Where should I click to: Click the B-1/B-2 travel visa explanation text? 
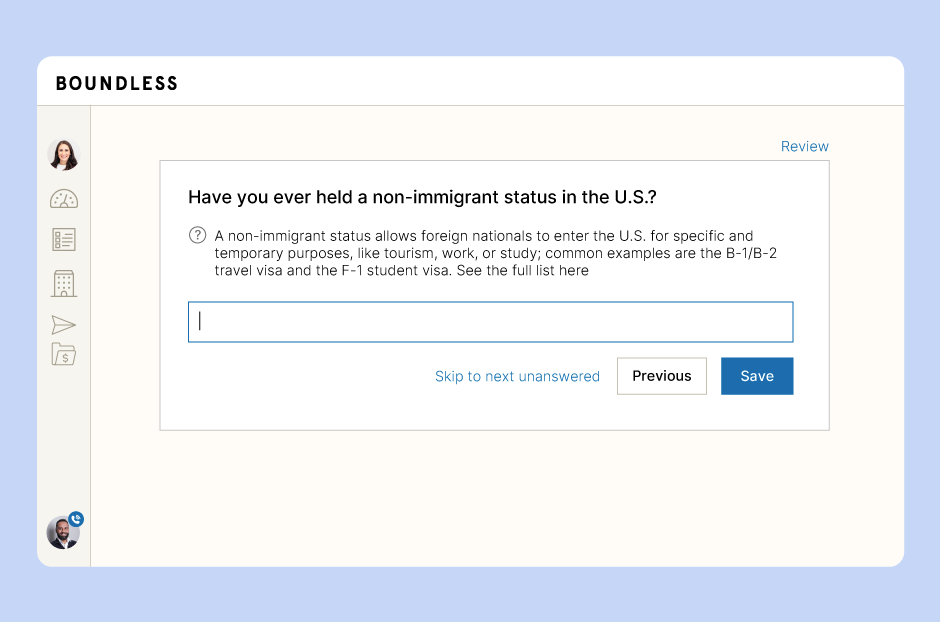(x=496, y=253)
